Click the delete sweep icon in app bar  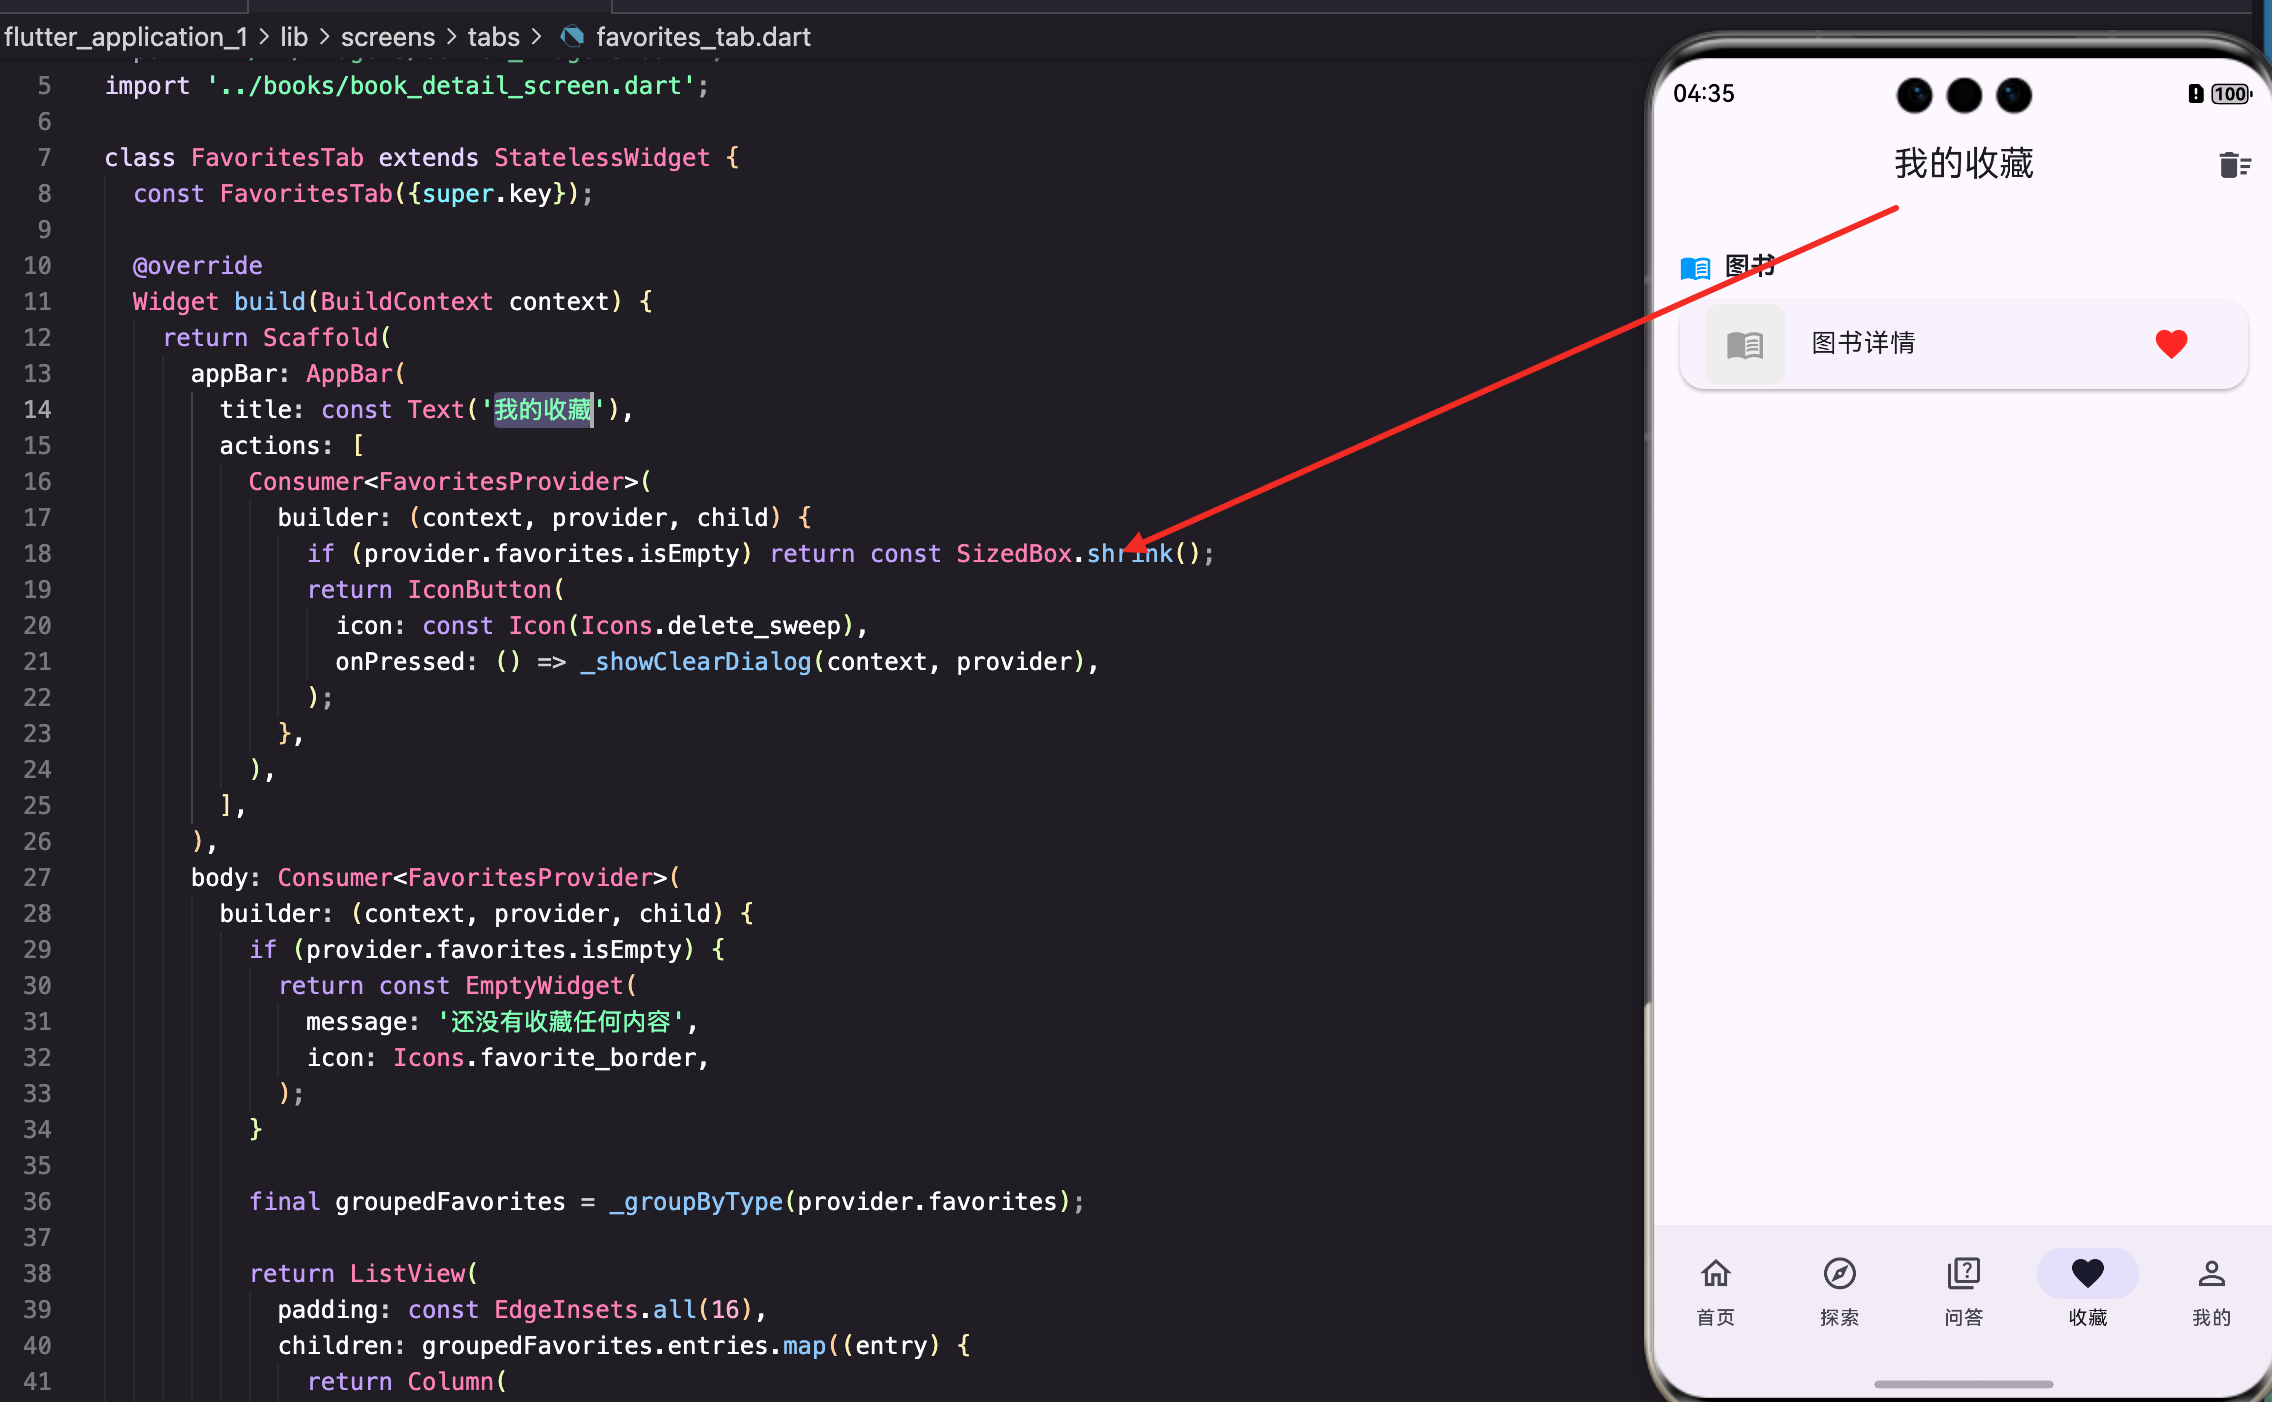pyautogui.click(x=2233, y=165)
